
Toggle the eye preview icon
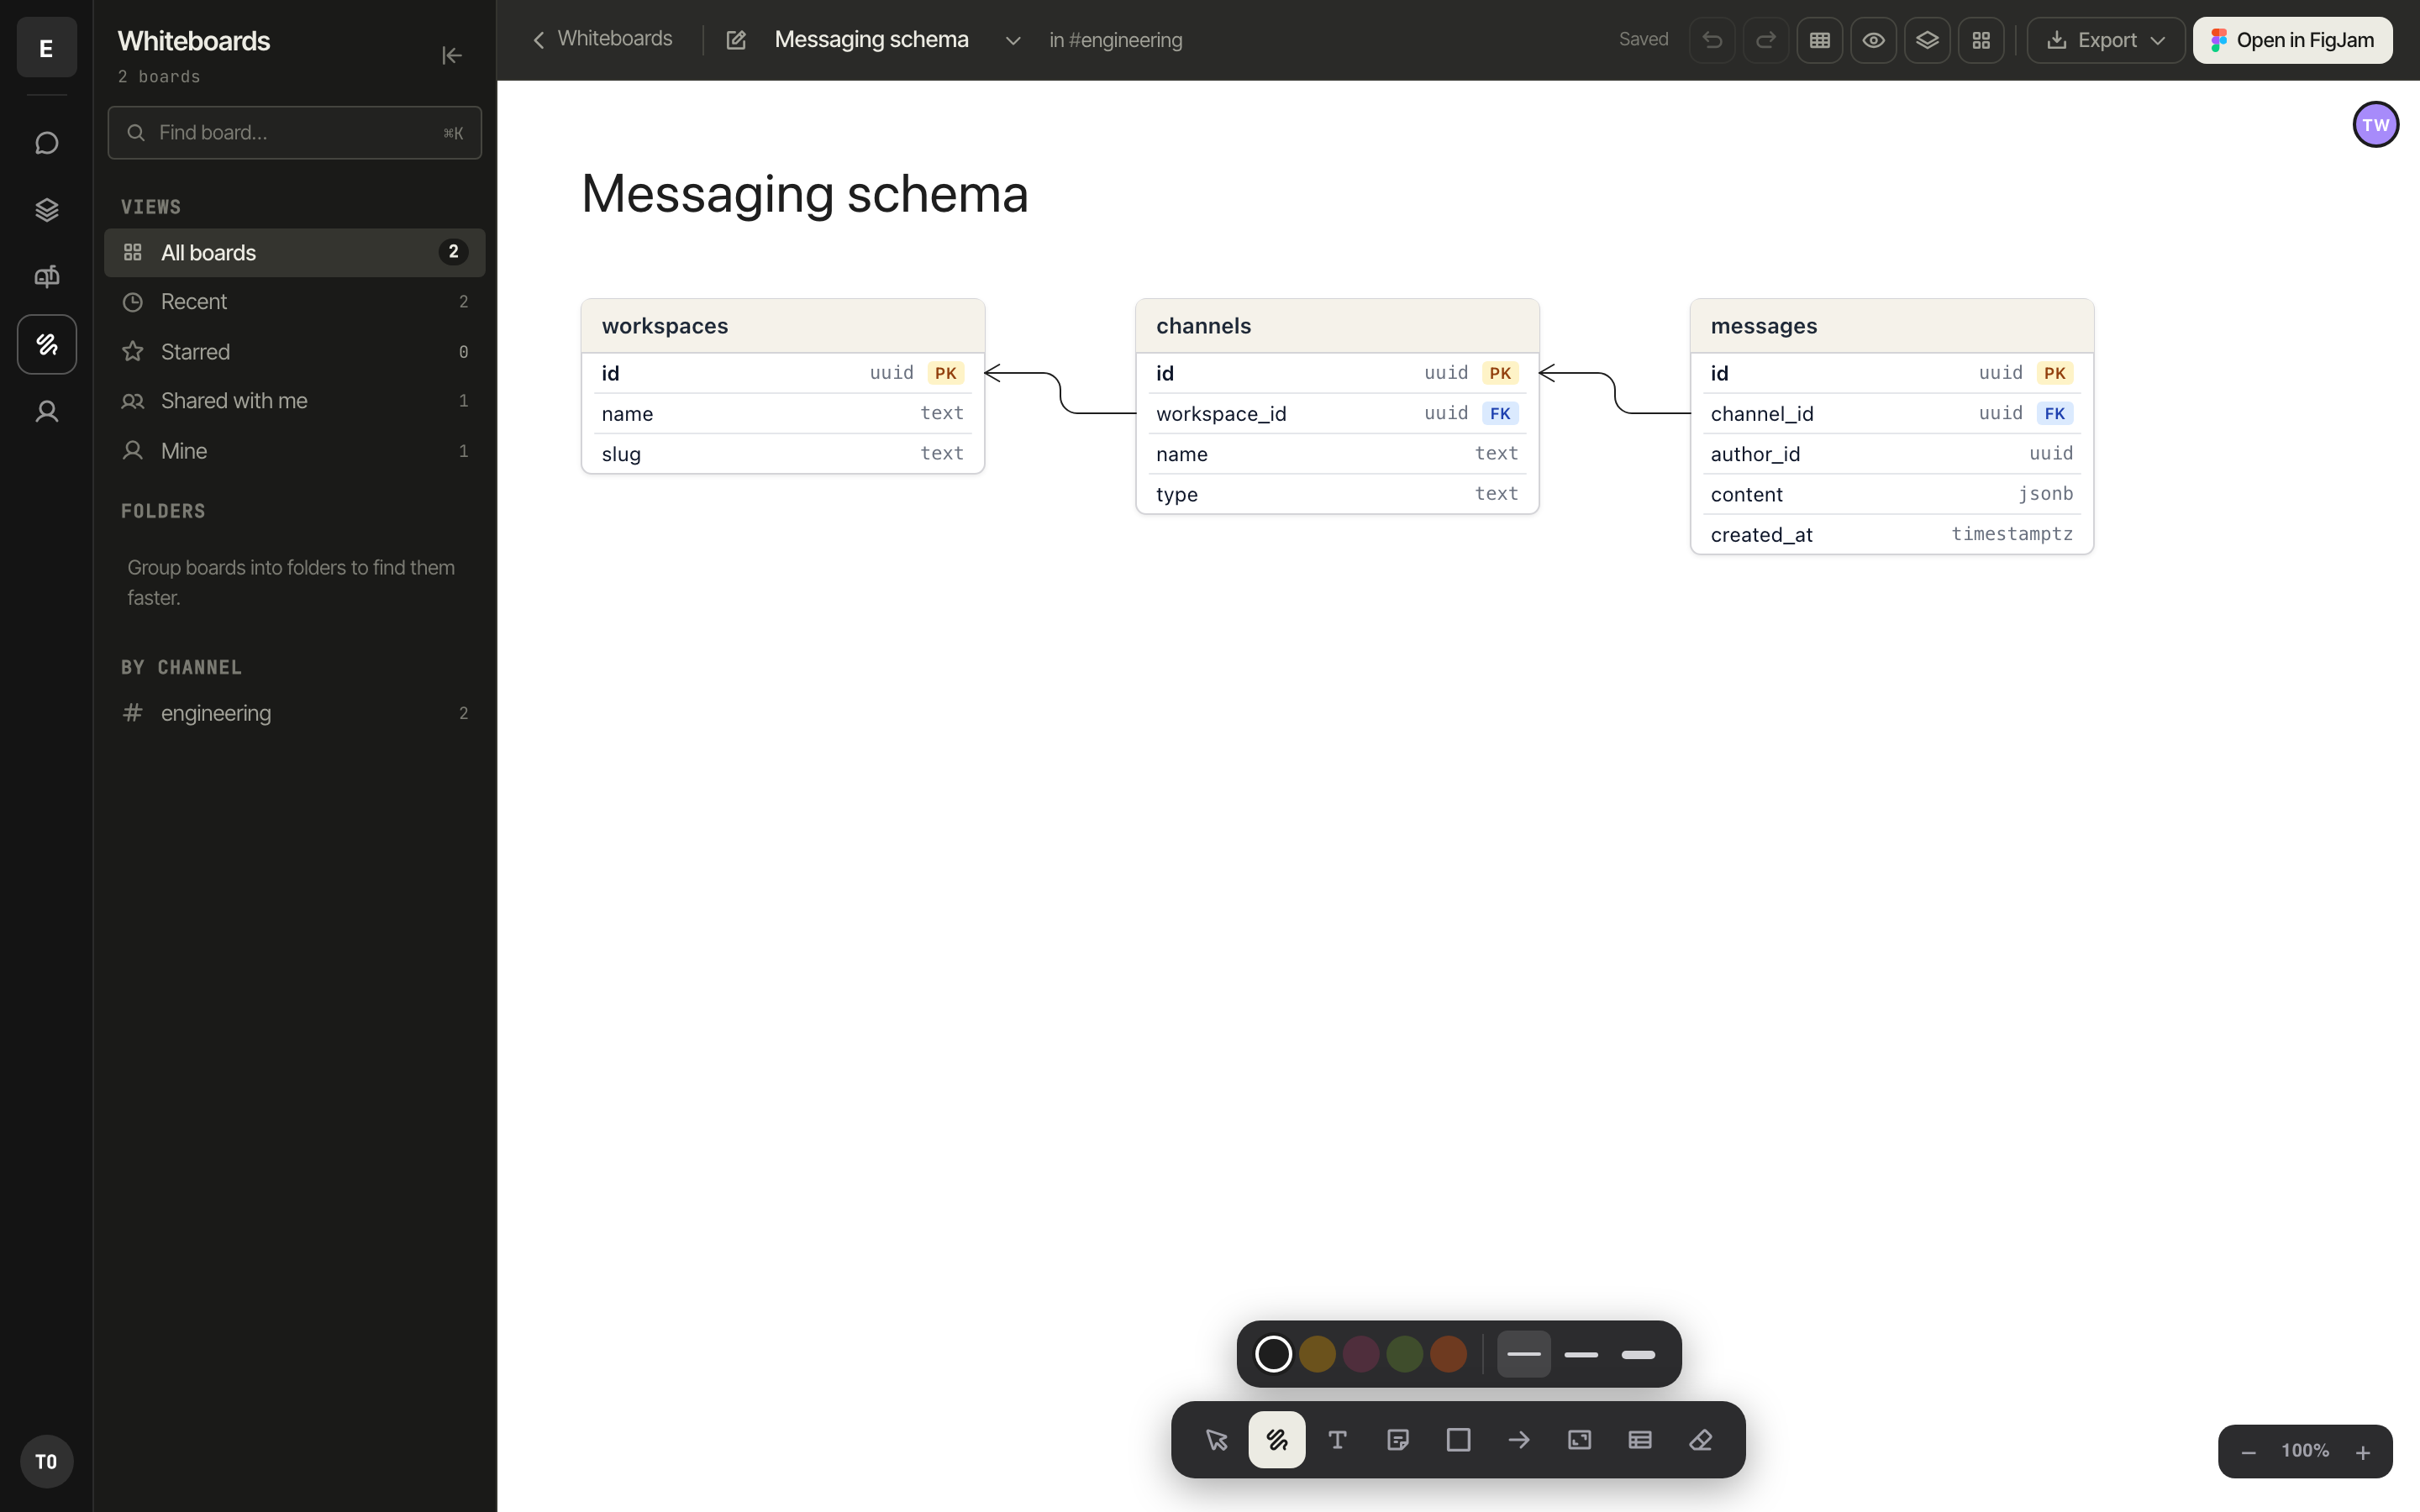click(1874, 40)
